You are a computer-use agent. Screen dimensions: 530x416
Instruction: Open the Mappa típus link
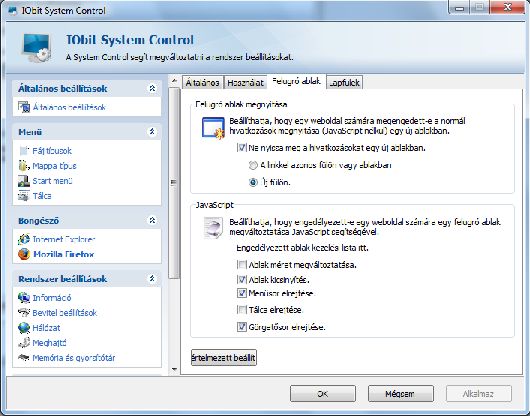[x=54, y=166]
